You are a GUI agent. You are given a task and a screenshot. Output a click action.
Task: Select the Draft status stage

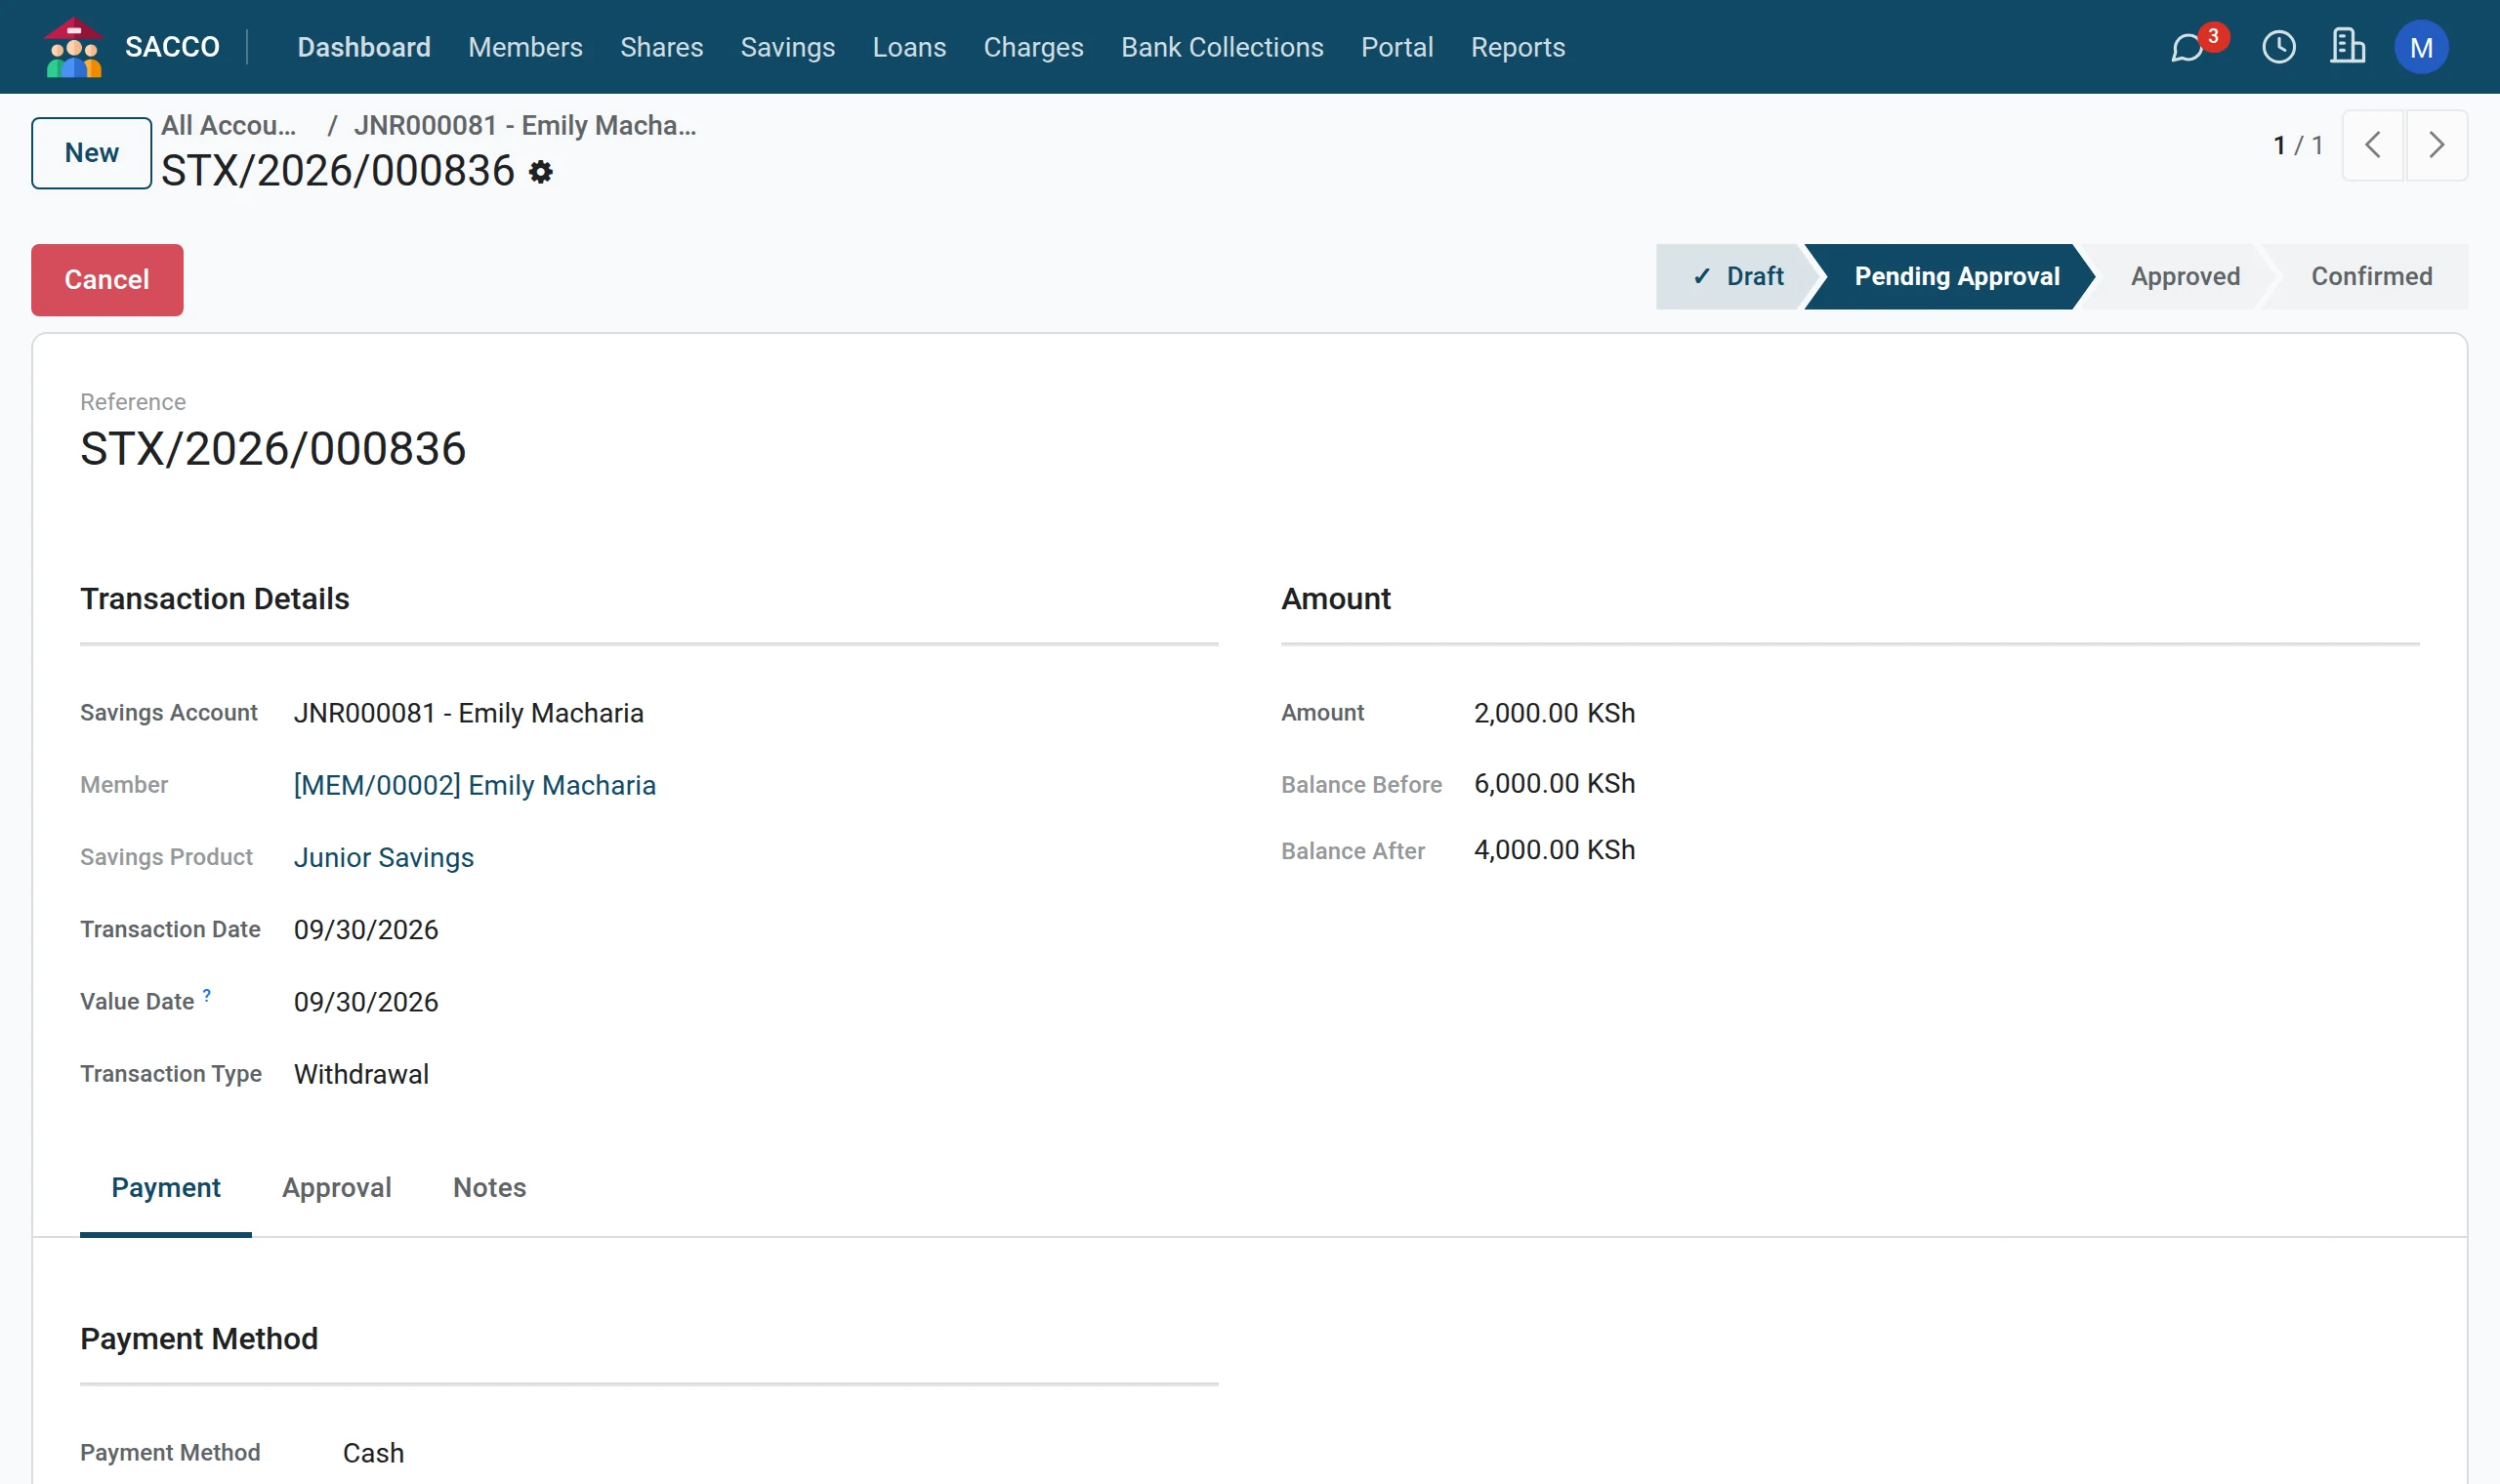tap(1736, 277)
